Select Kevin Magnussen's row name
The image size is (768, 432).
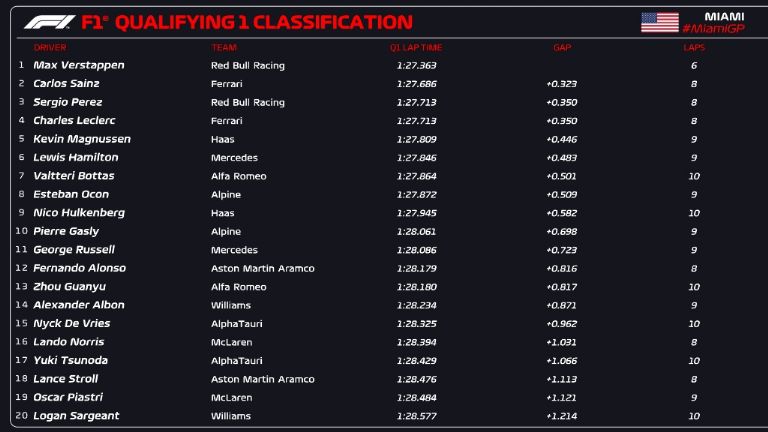click(82, 139)
